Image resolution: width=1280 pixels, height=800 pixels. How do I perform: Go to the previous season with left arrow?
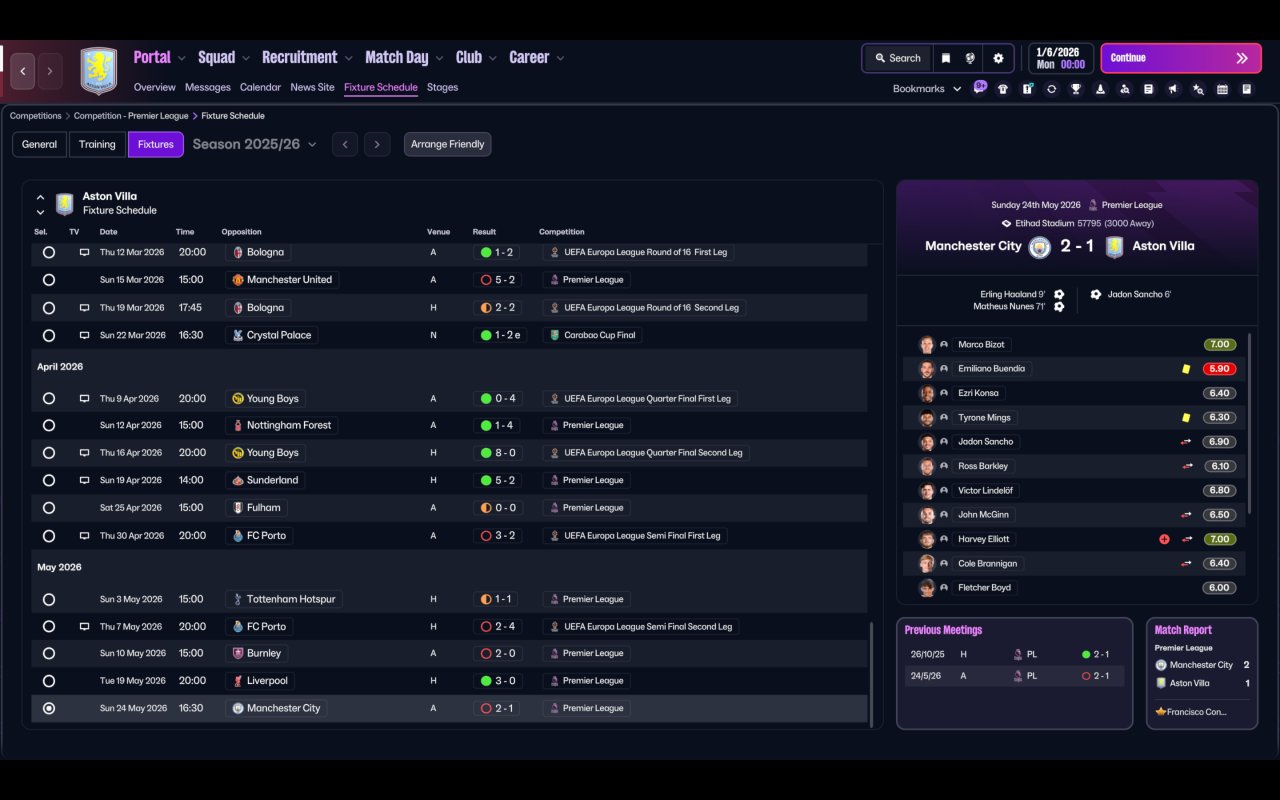pos(345,144)
